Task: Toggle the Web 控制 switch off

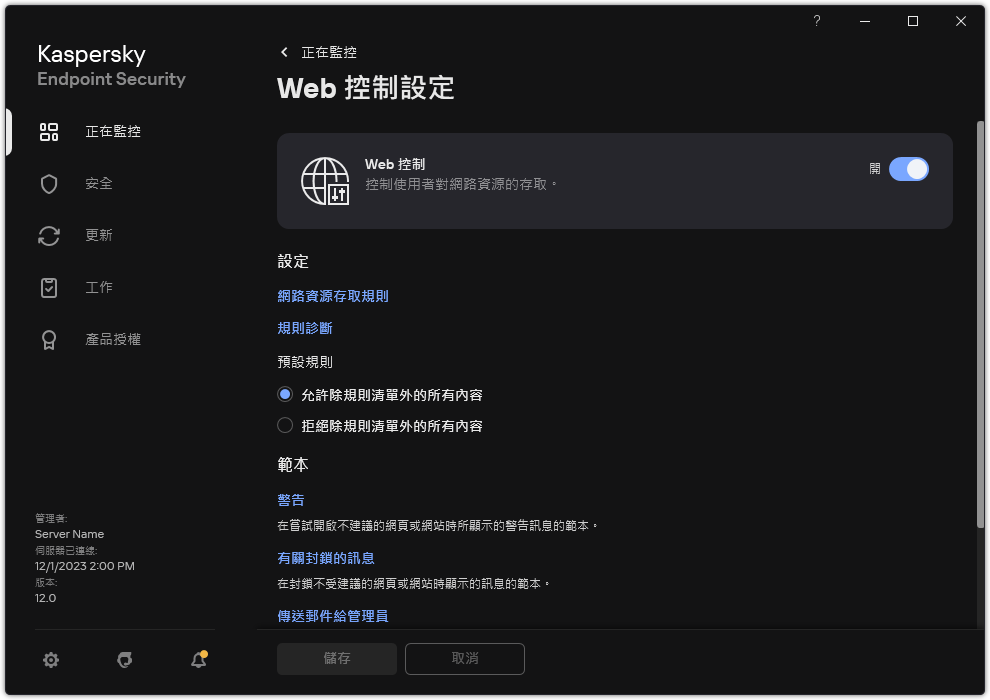Action: coord(909,169)
